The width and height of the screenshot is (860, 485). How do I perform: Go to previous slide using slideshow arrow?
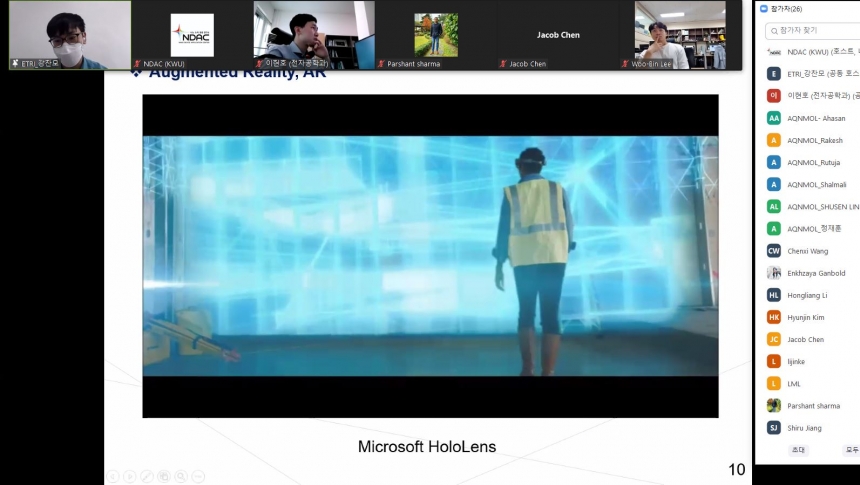tap(112, 476)
